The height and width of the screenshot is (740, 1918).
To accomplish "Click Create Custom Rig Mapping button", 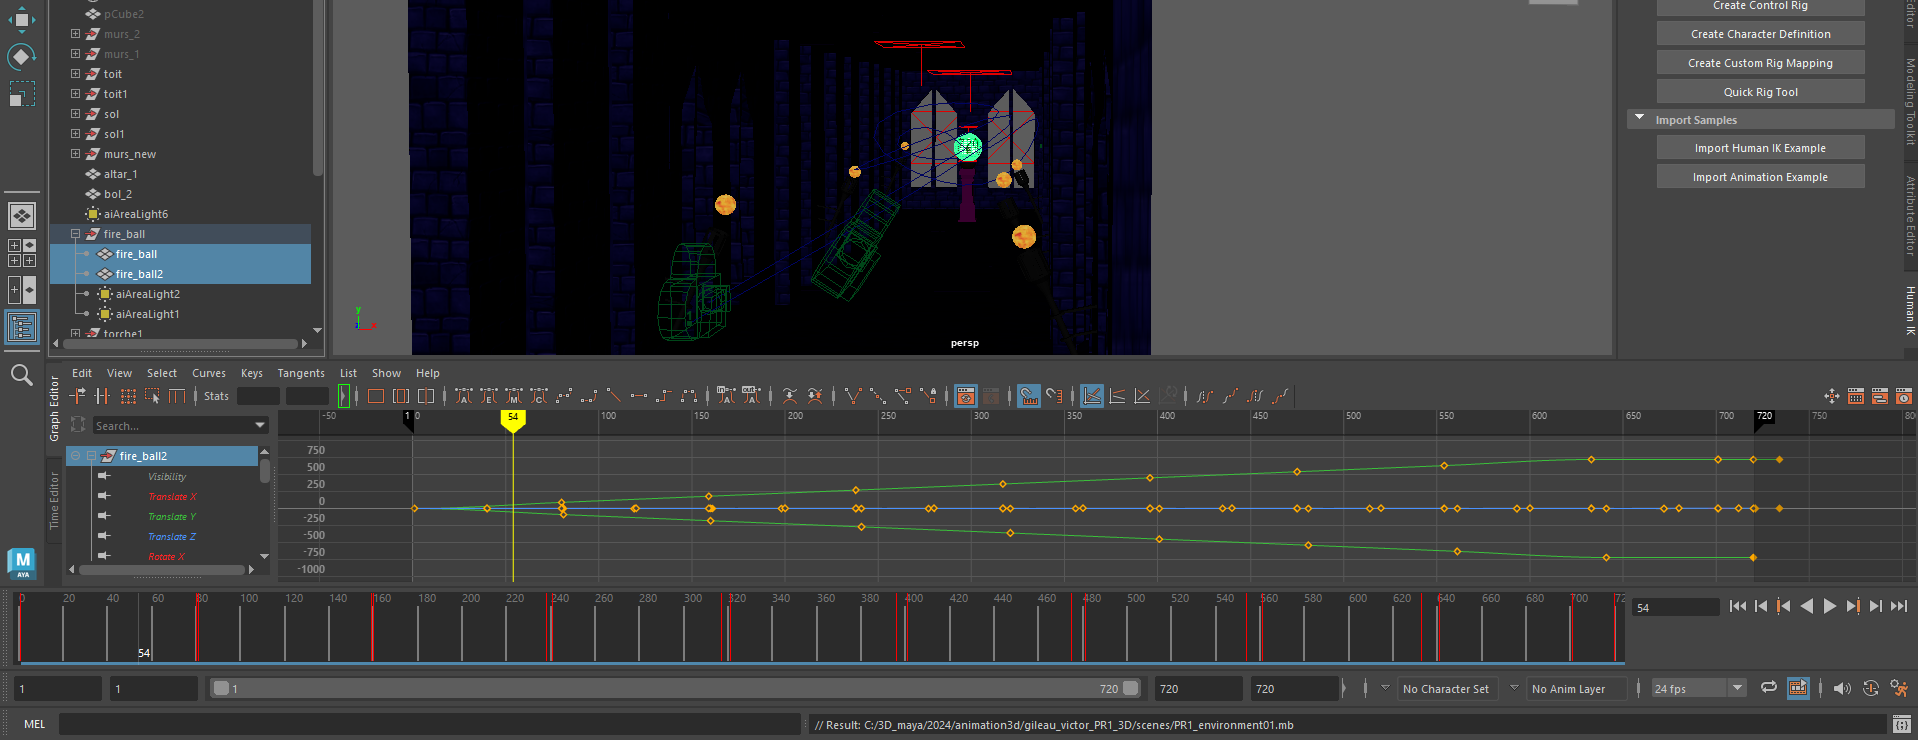I will tap(1760, 63).
